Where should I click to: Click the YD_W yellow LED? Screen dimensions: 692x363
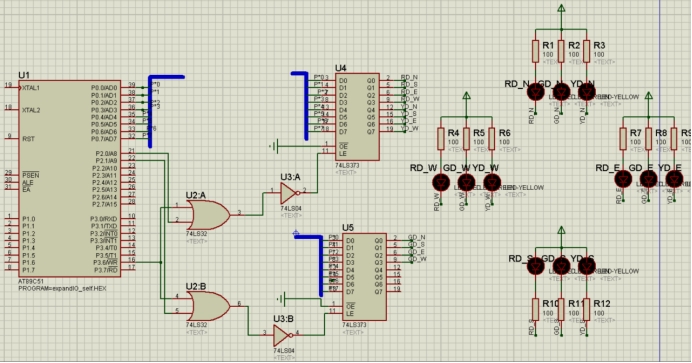click(x=492, y=182)
